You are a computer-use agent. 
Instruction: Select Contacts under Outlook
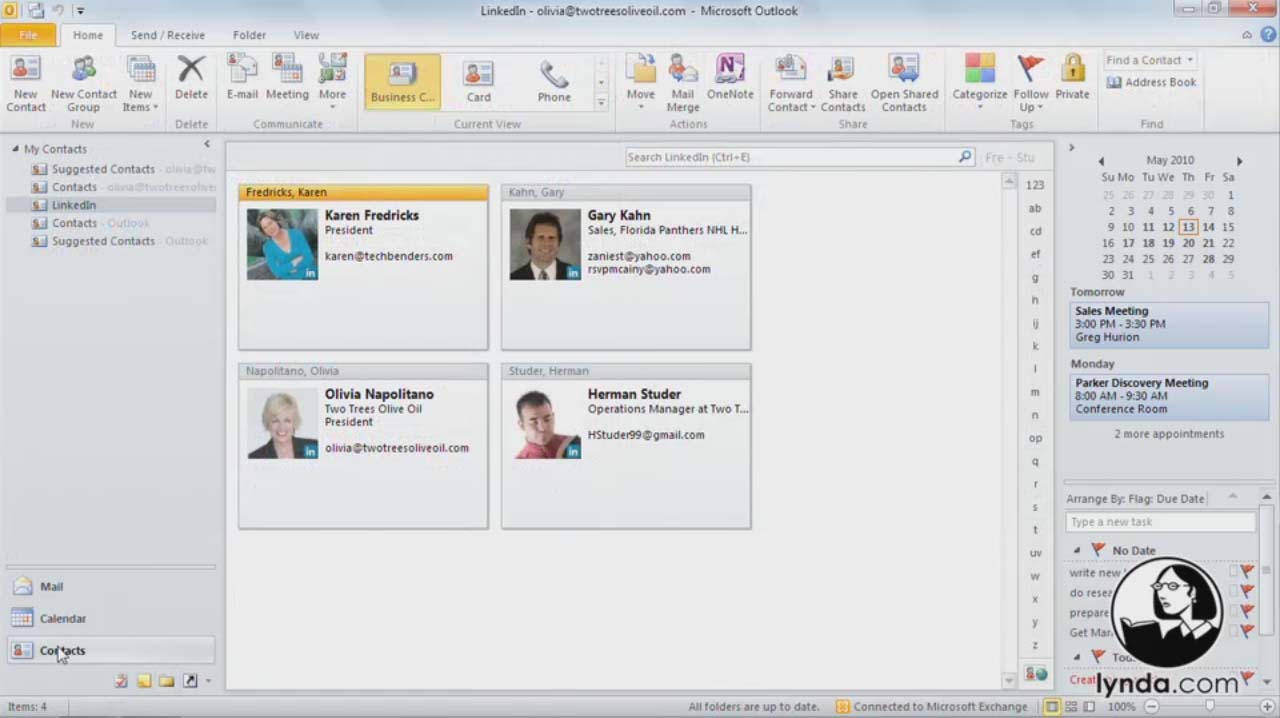pyautogui.click(x=90, y=223)
